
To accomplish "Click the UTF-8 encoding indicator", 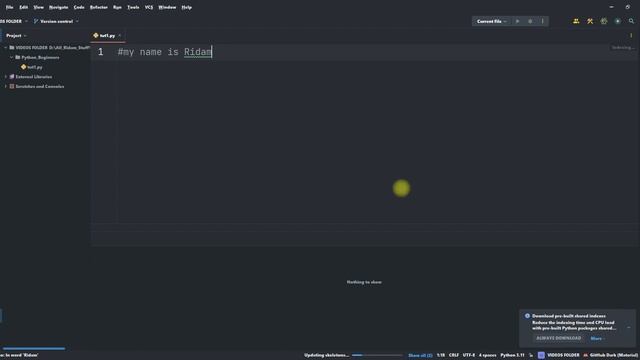I will (469, 356).
